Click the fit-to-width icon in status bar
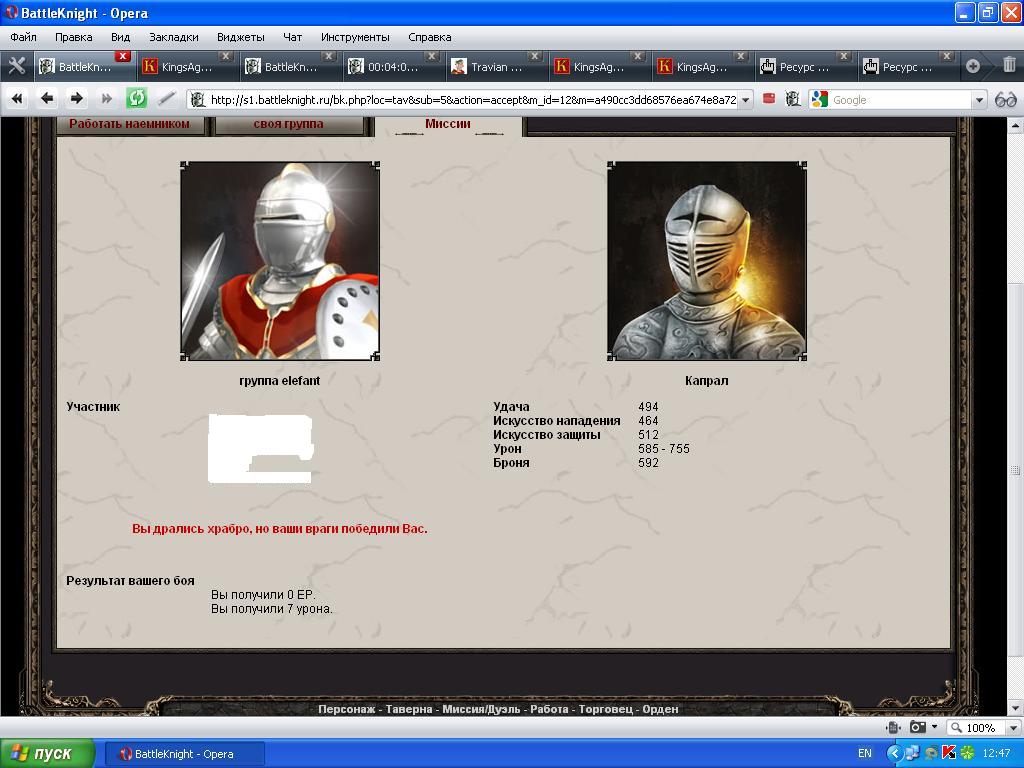 pos(893,728)
